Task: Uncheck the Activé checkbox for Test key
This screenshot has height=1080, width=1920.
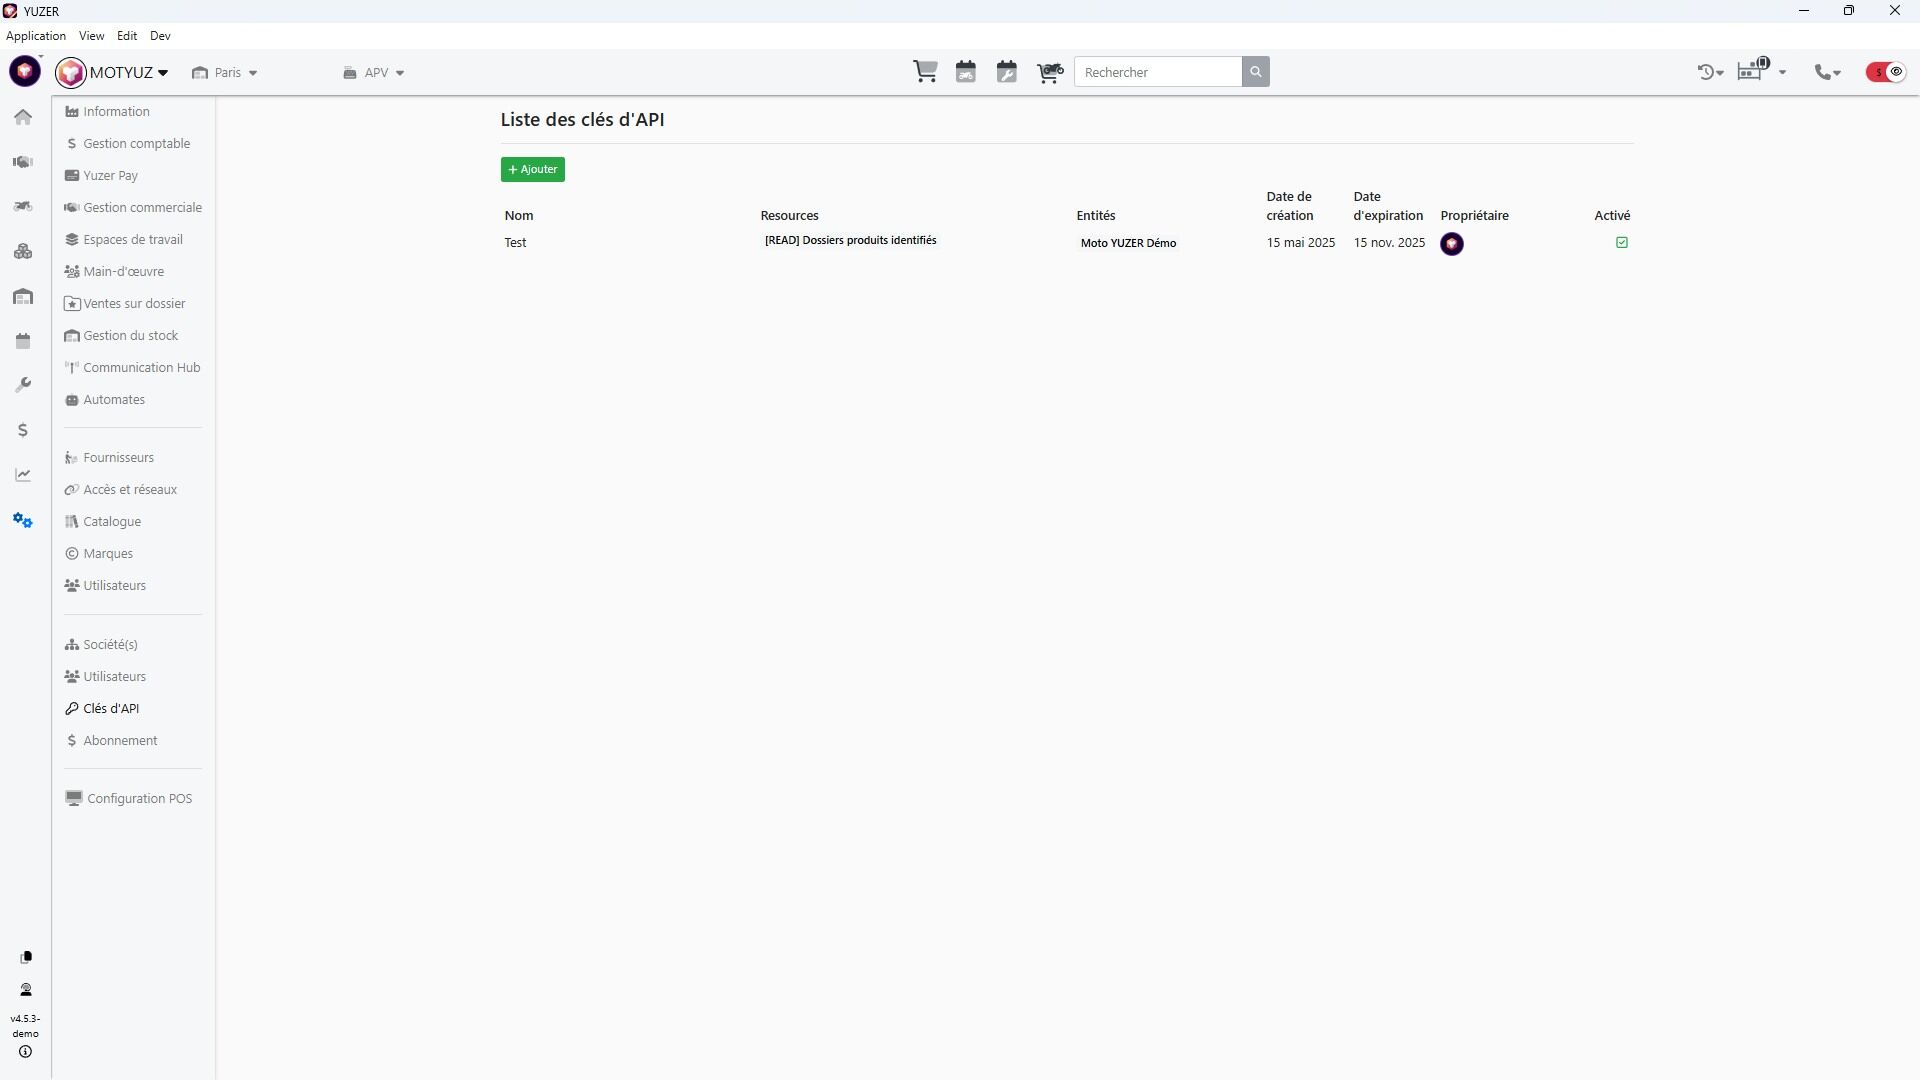Action: pyautogui.click(x=1622, y=243)
